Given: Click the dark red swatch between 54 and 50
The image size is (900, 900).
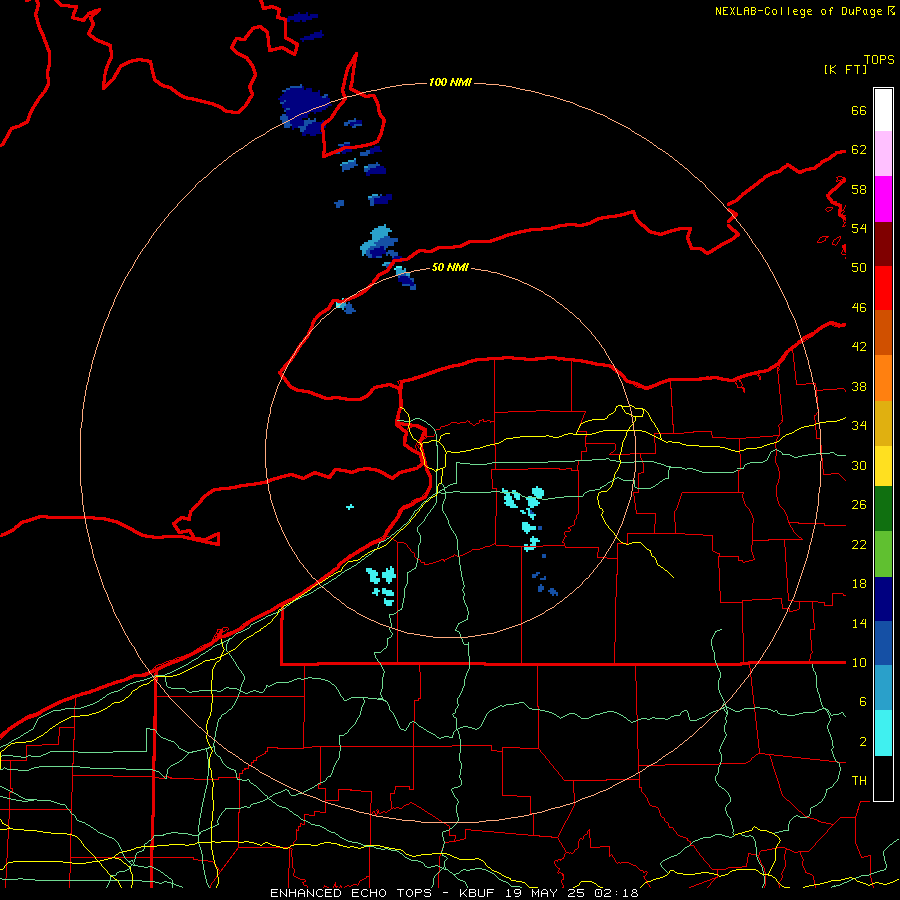Looking at the screenshot, I should click(883, 244).
